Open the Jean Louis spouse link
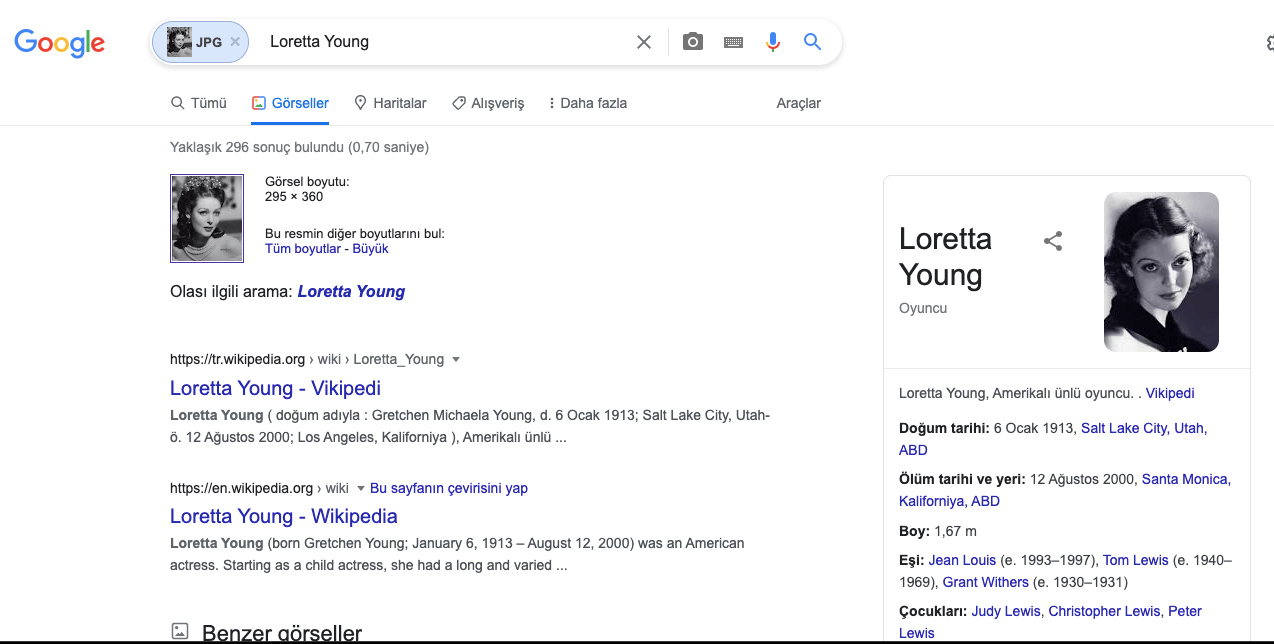Image resolution: width=1274 pixels, height=644 pixels. click(963, 560)
